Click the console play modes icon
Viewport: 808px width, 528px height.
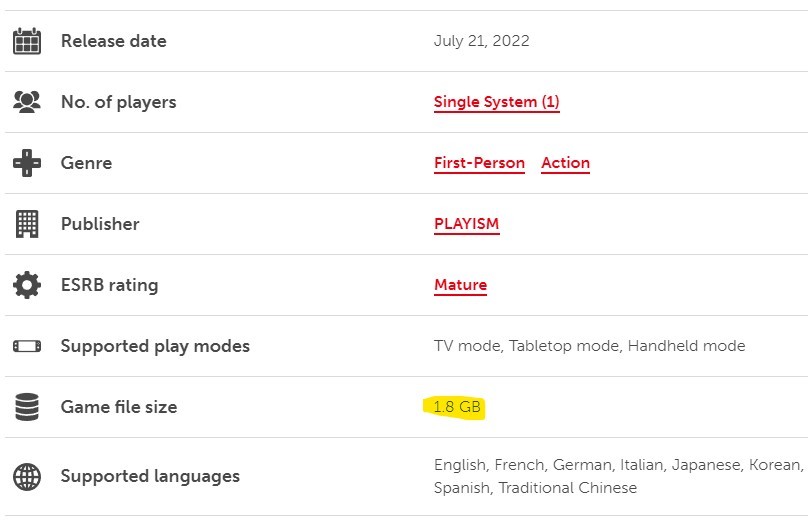click(x=27, y=346)
